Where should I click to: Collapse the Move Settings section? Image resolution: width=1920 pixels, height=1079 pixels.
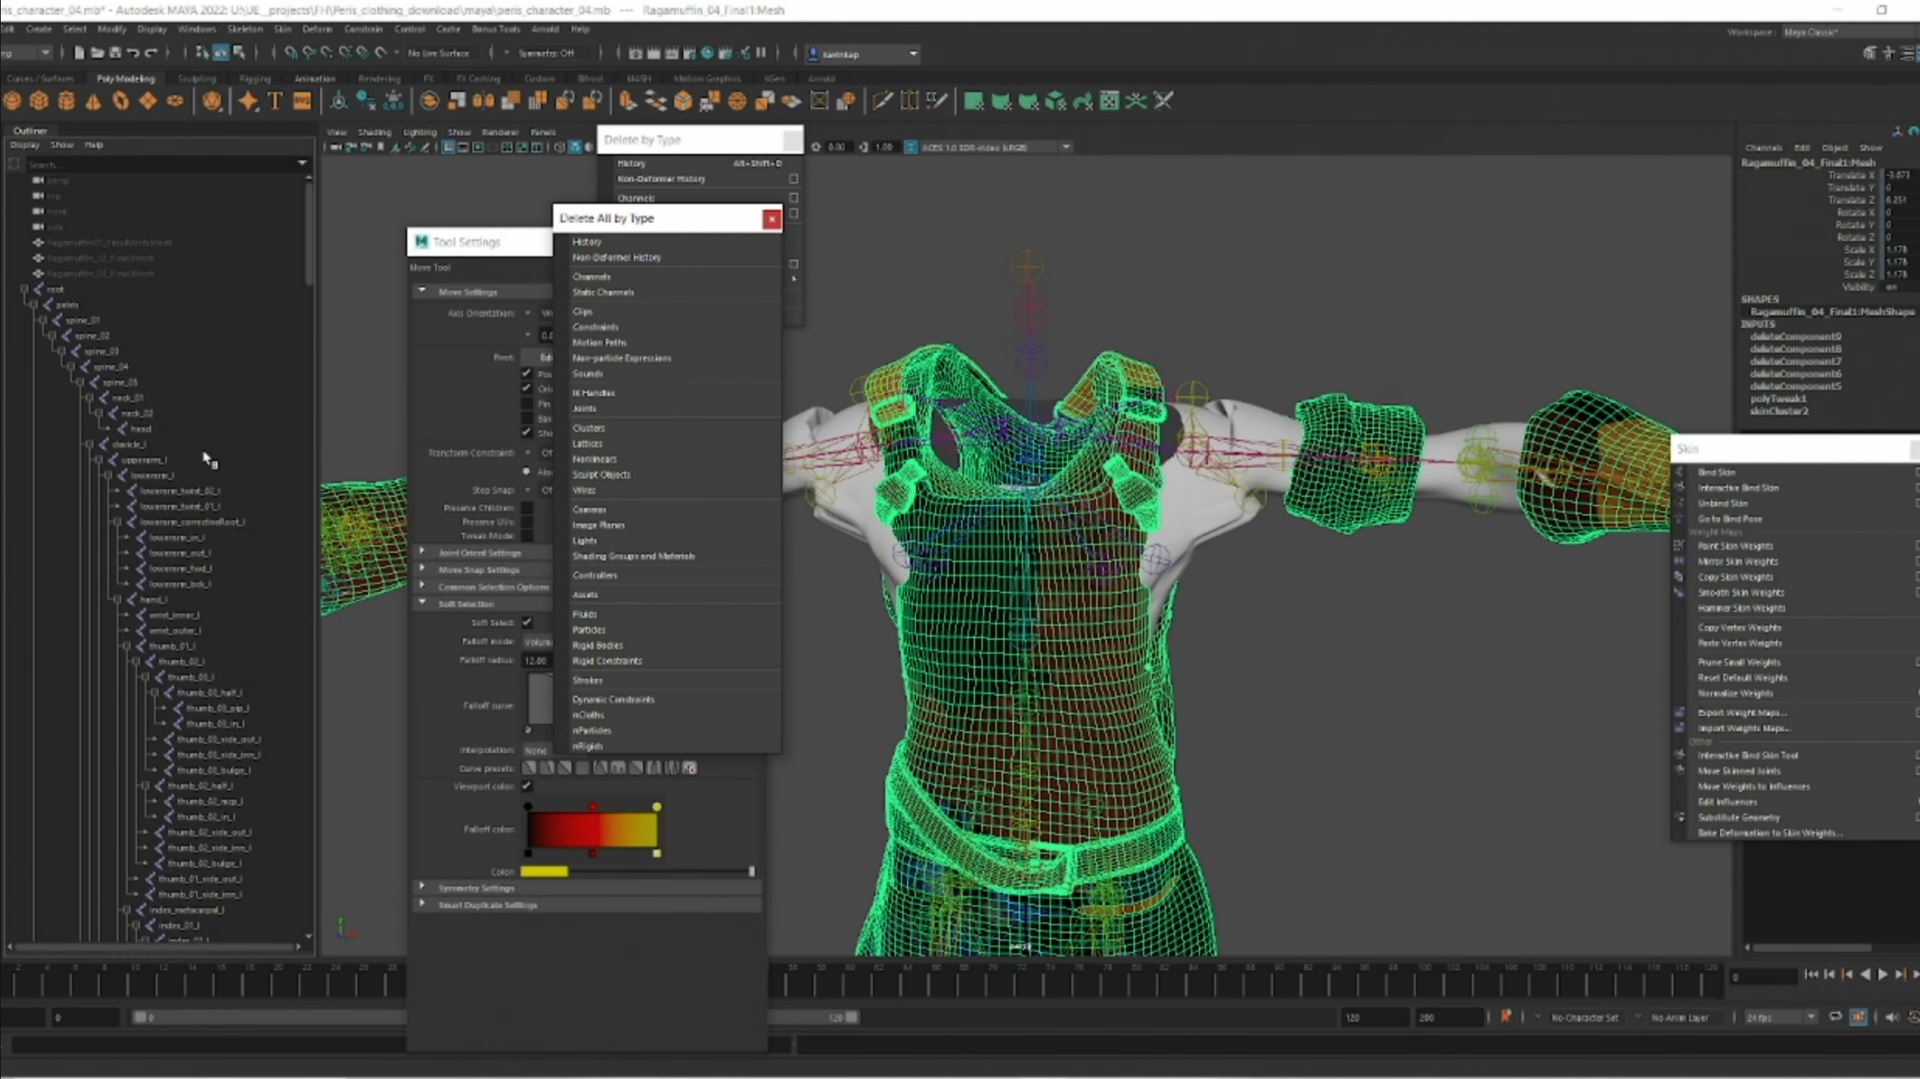click(x=422, y=291)
